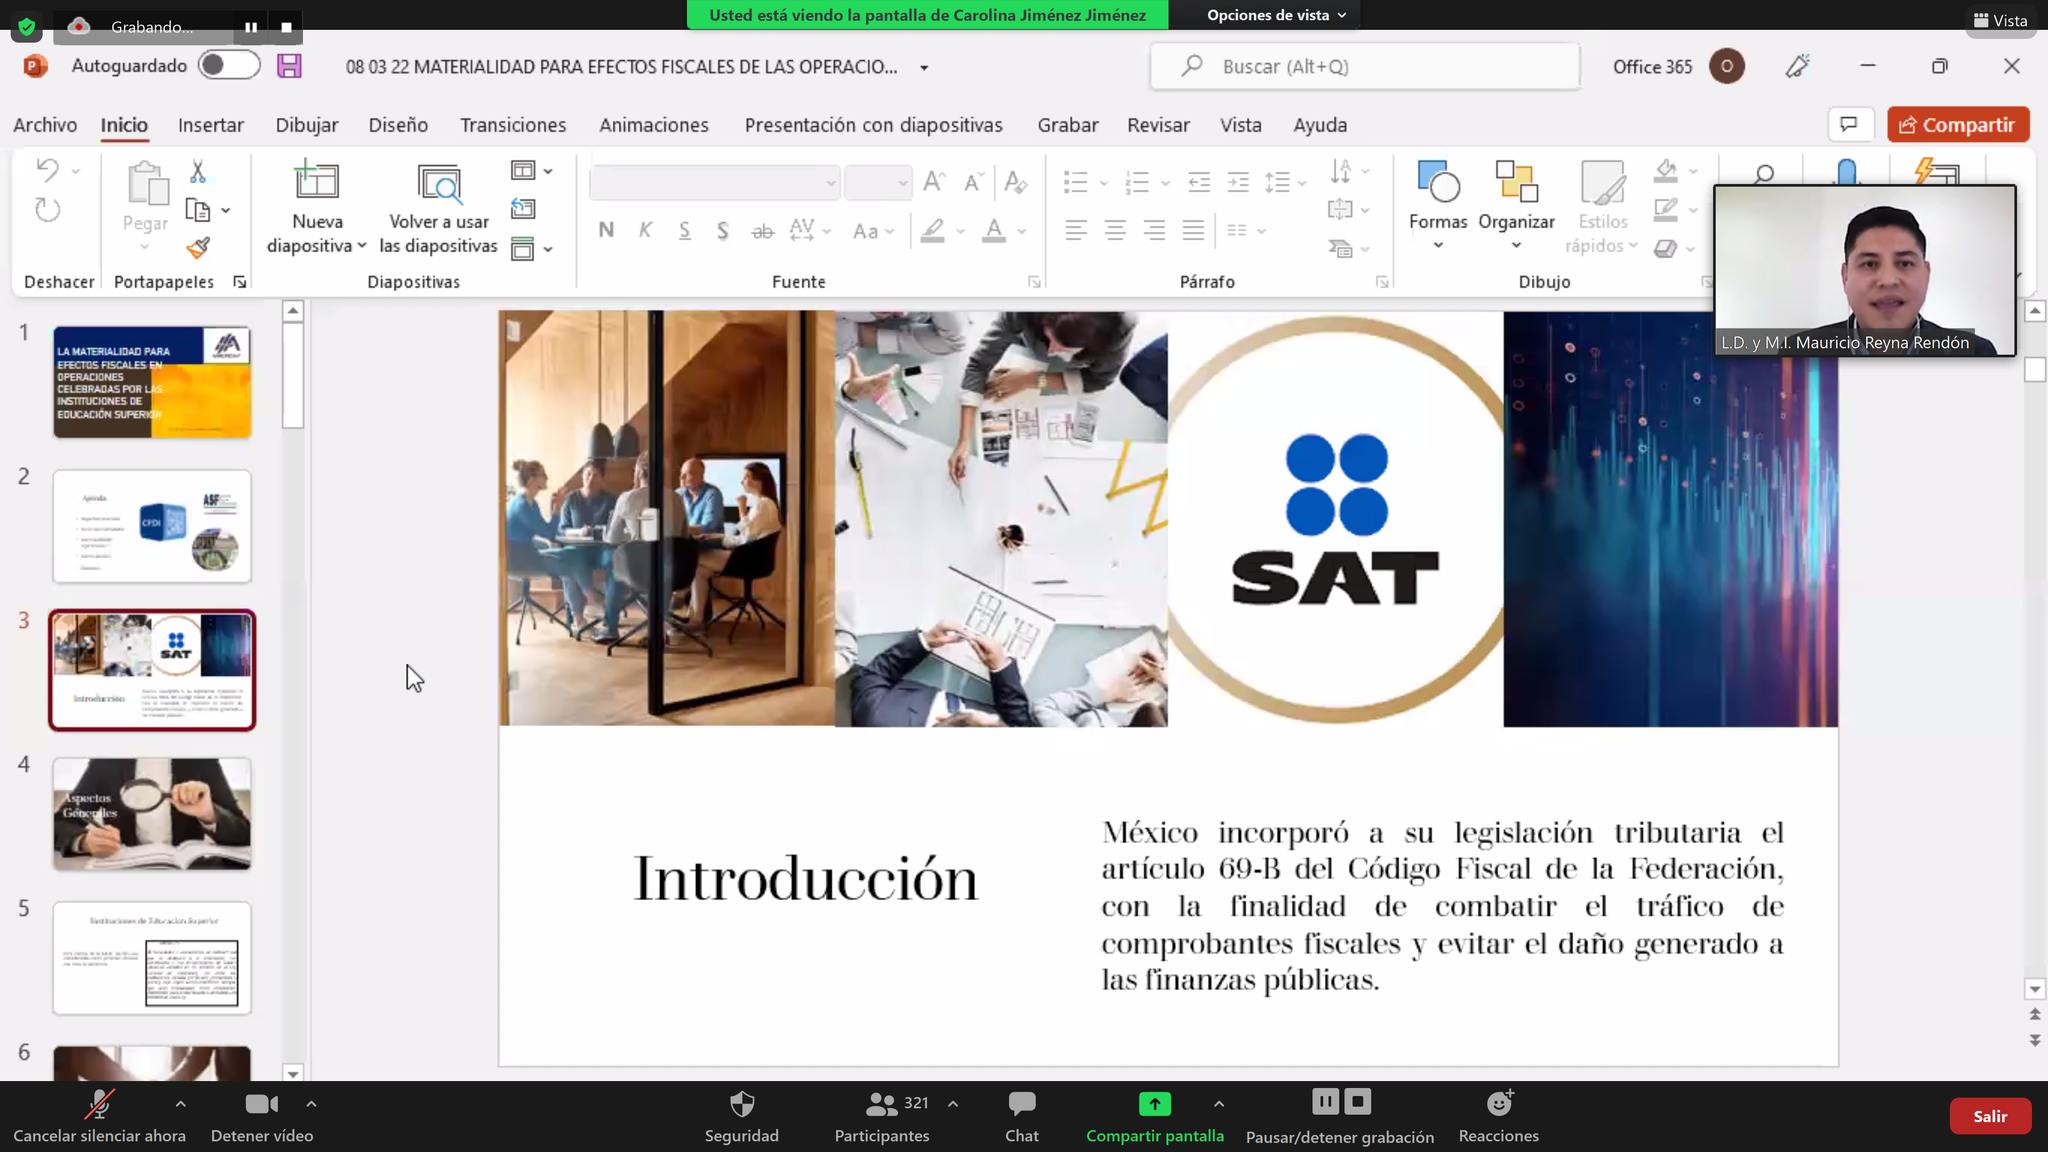Switch to the Transiciones tab
Screen dimensions: 2048x1152
tap(513, 125)
